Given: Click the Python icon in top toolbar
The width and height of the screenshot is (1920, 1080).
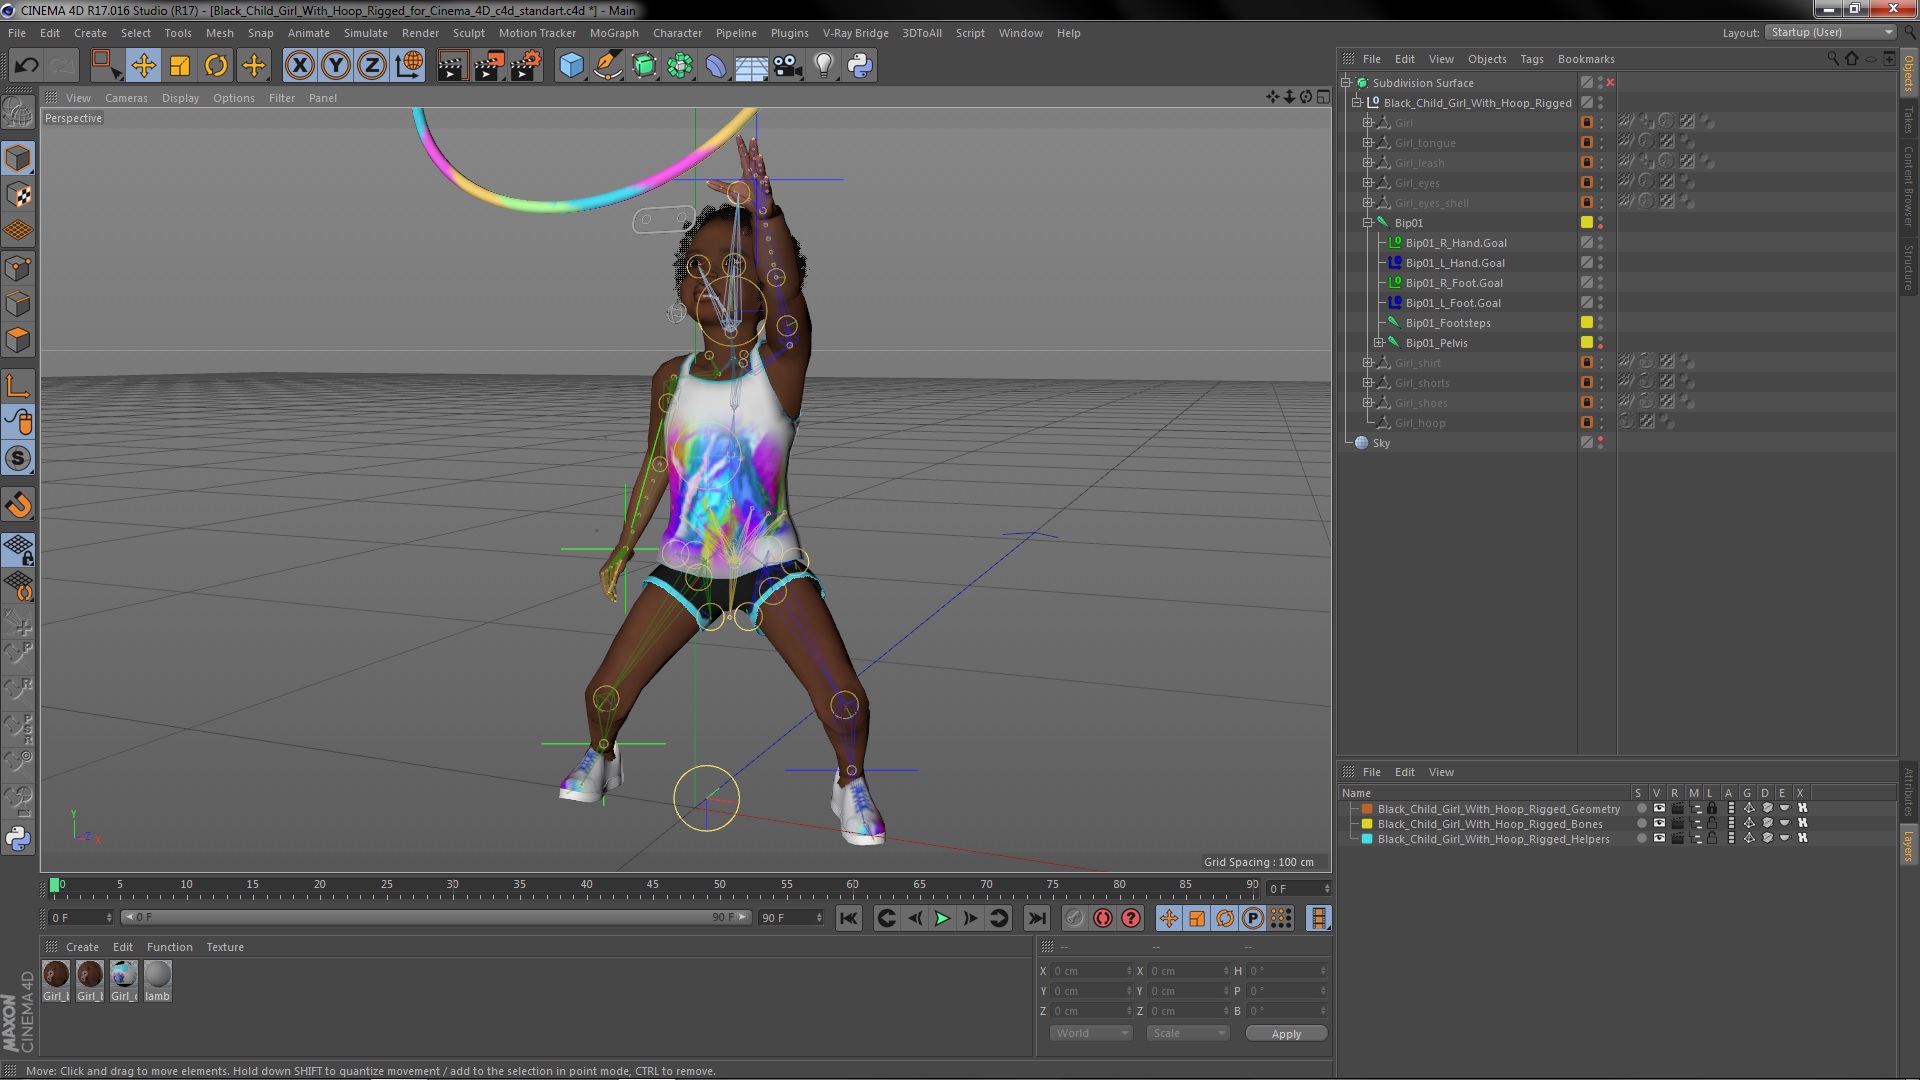Looking at the screenshot, I should point(860,66).
